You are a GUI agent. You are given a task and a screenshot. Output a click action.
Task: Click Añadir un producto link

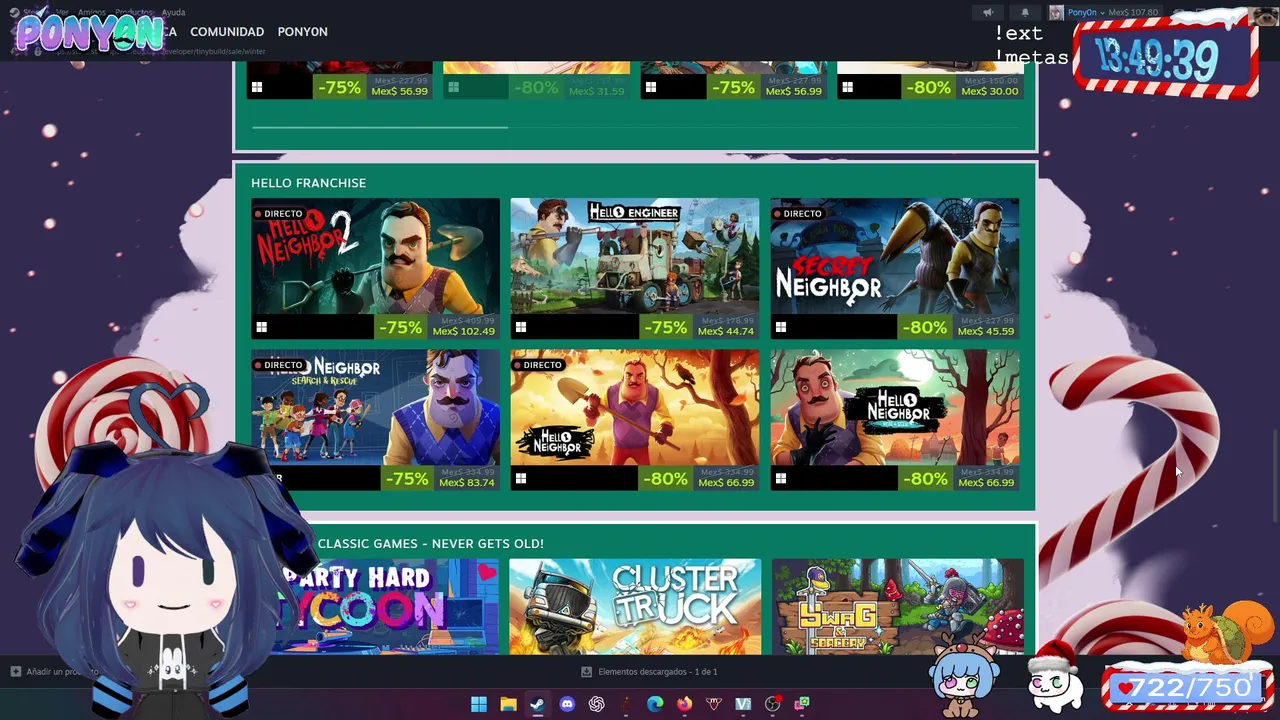tap(55, 672)
